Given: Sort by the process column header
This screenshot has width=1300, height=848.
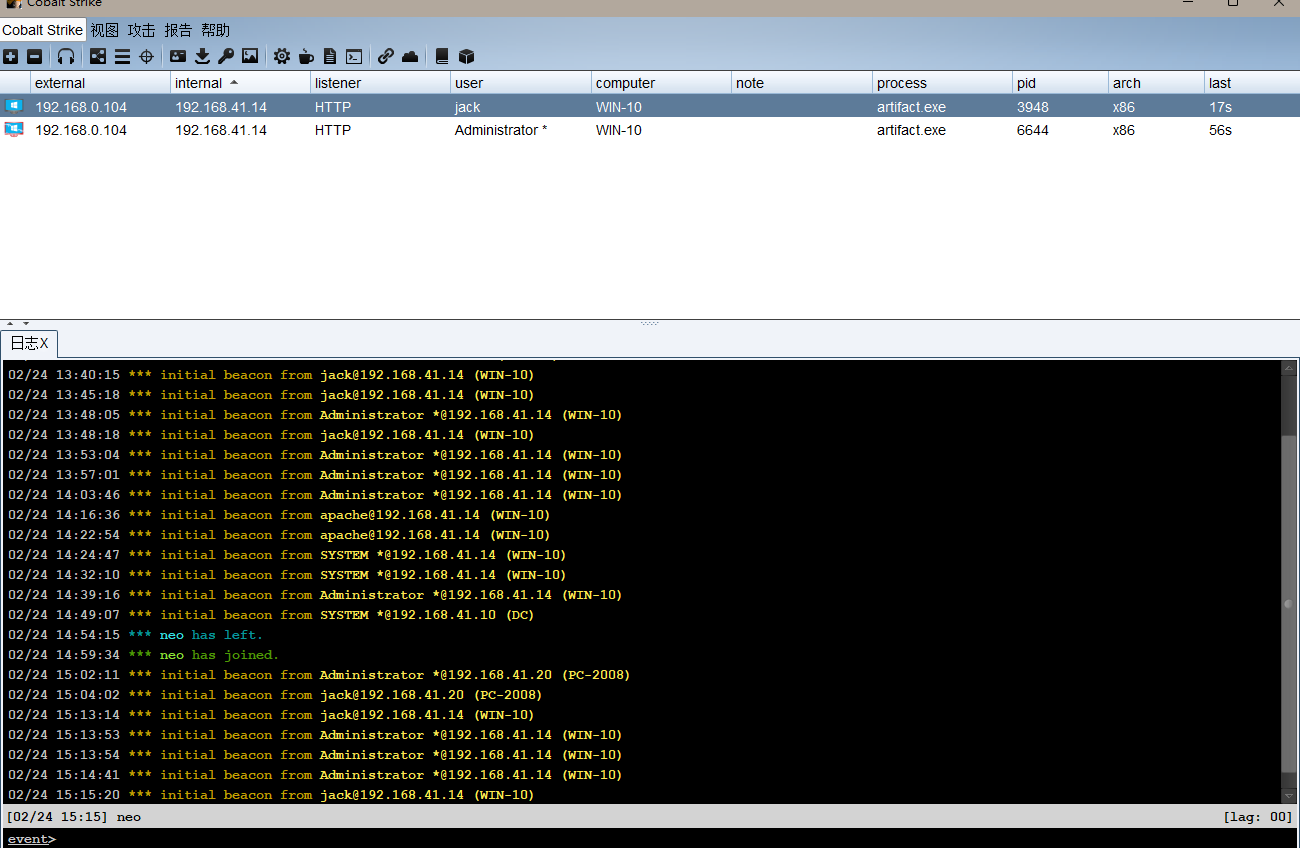Looking at the screenshot, I should 942,83.
